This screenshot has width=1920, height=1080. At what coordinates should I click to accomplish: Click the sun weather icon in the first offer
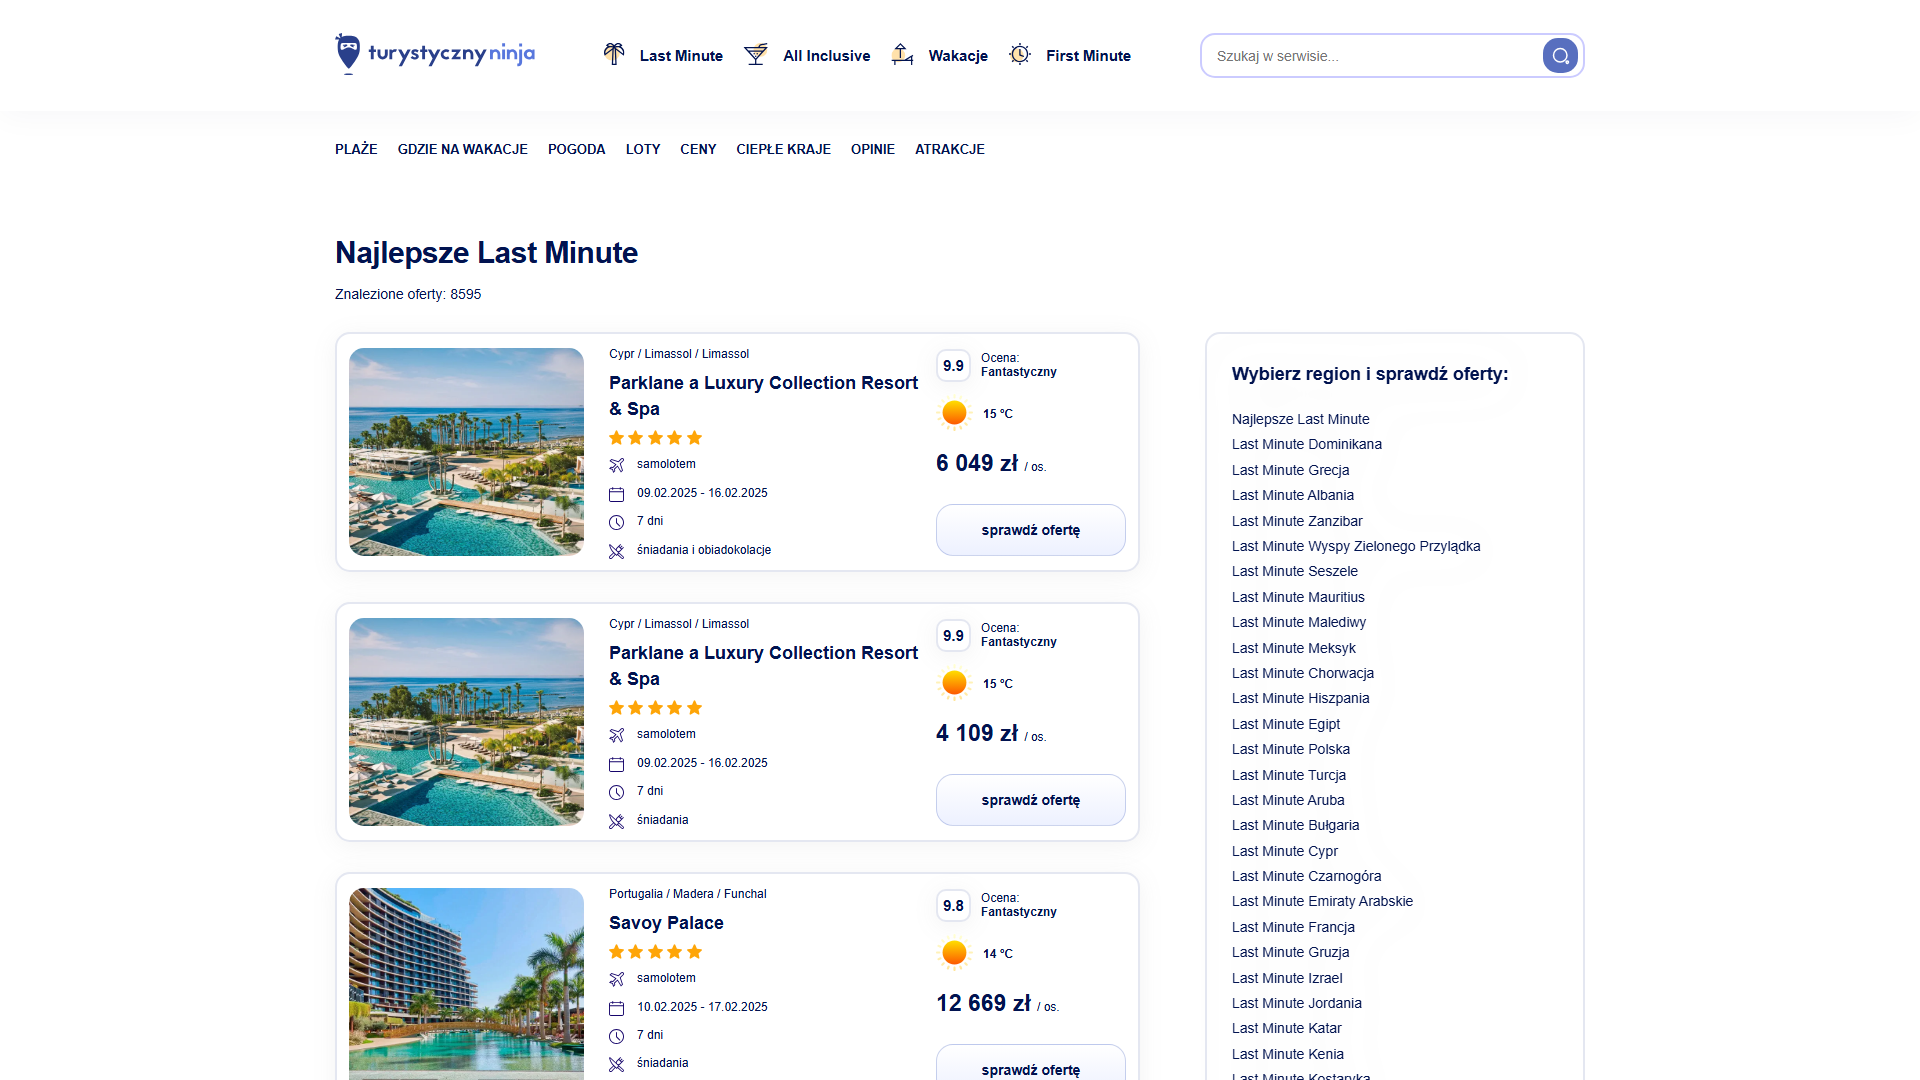[x=954, y=413]
